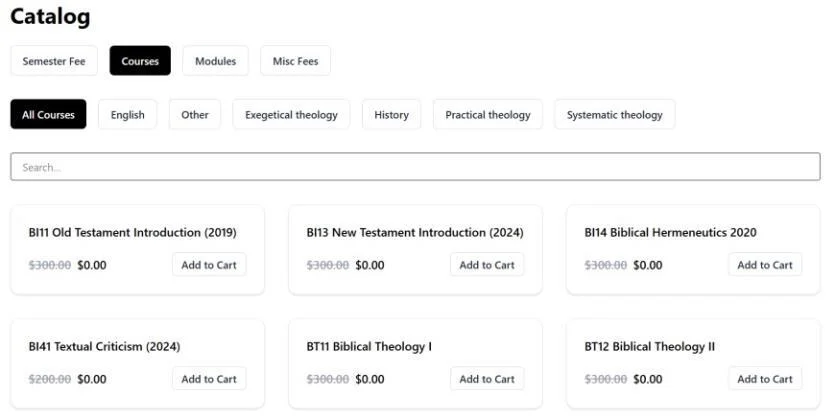Open the Misc Fees tab
Viewport: 835px width, 419px height.
coord(296,61)
